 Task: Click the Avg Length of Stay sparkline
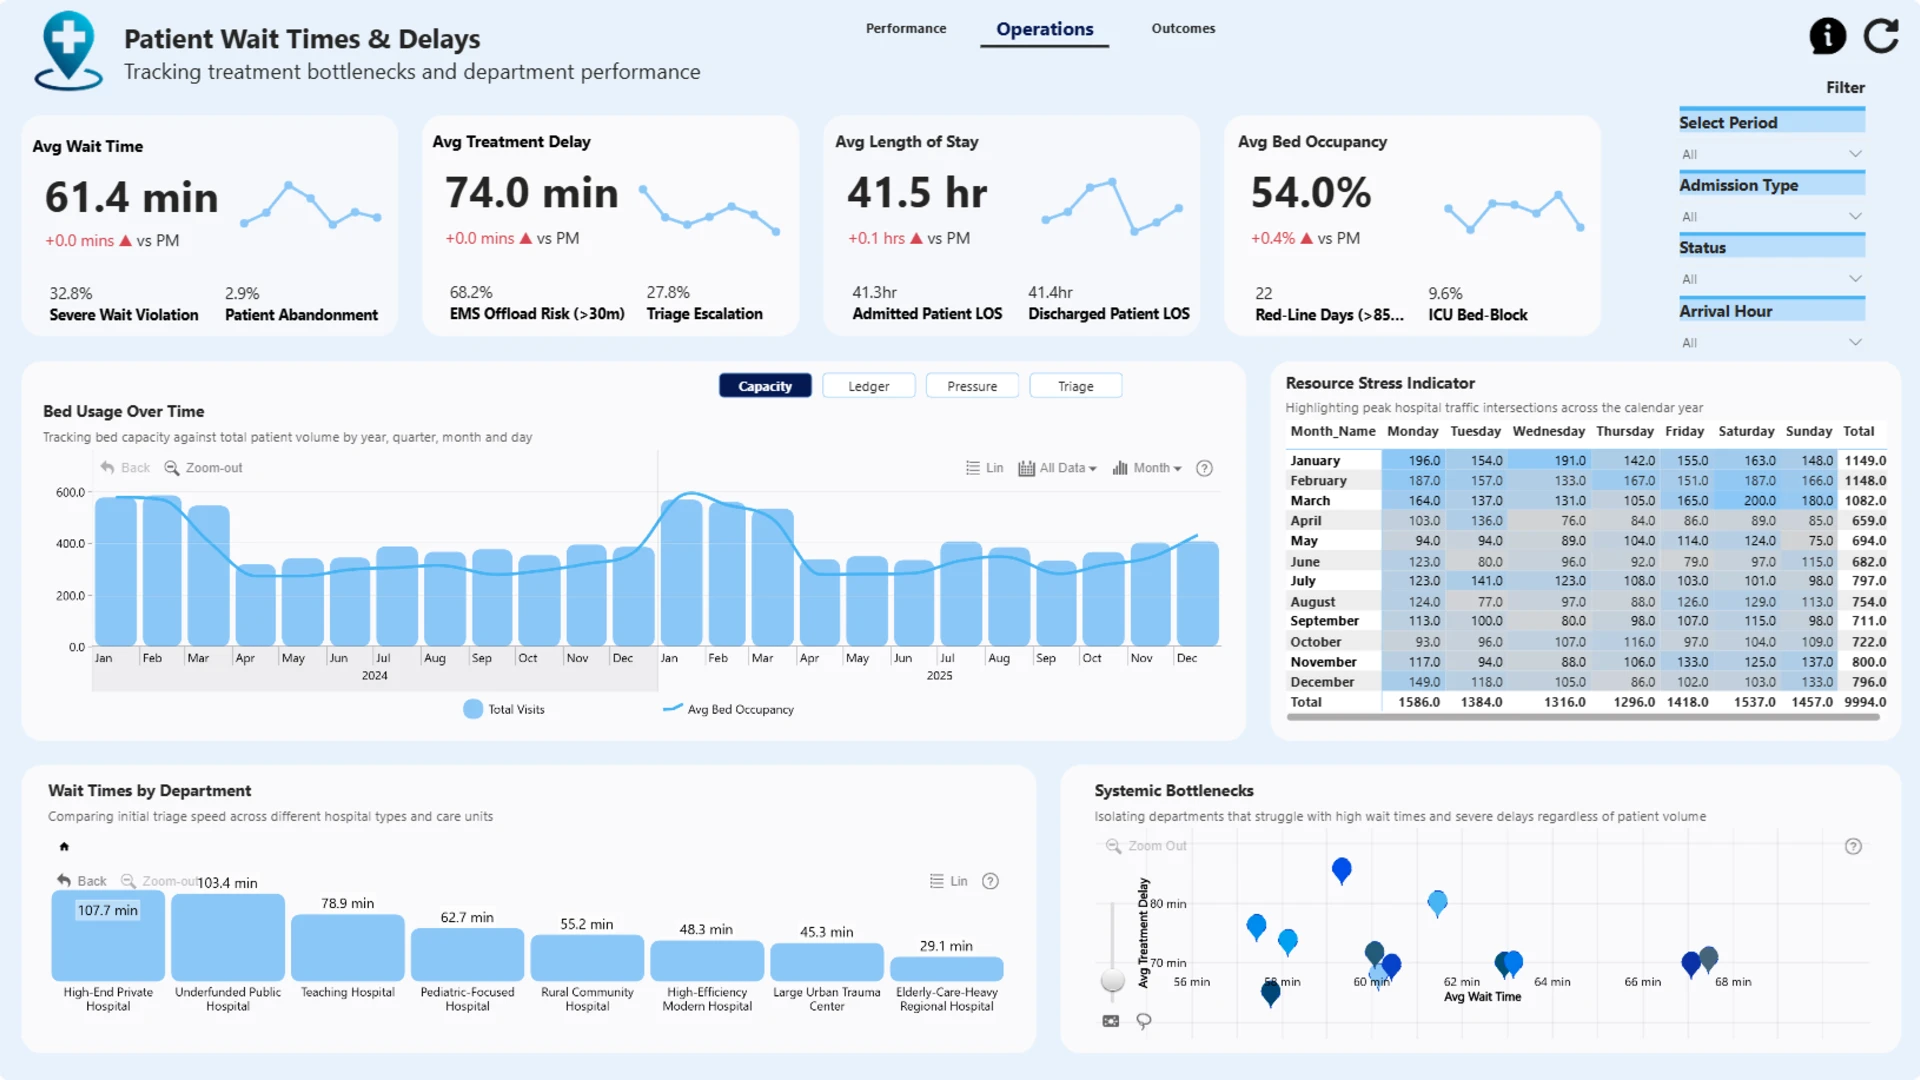(x=1112, y=206)
